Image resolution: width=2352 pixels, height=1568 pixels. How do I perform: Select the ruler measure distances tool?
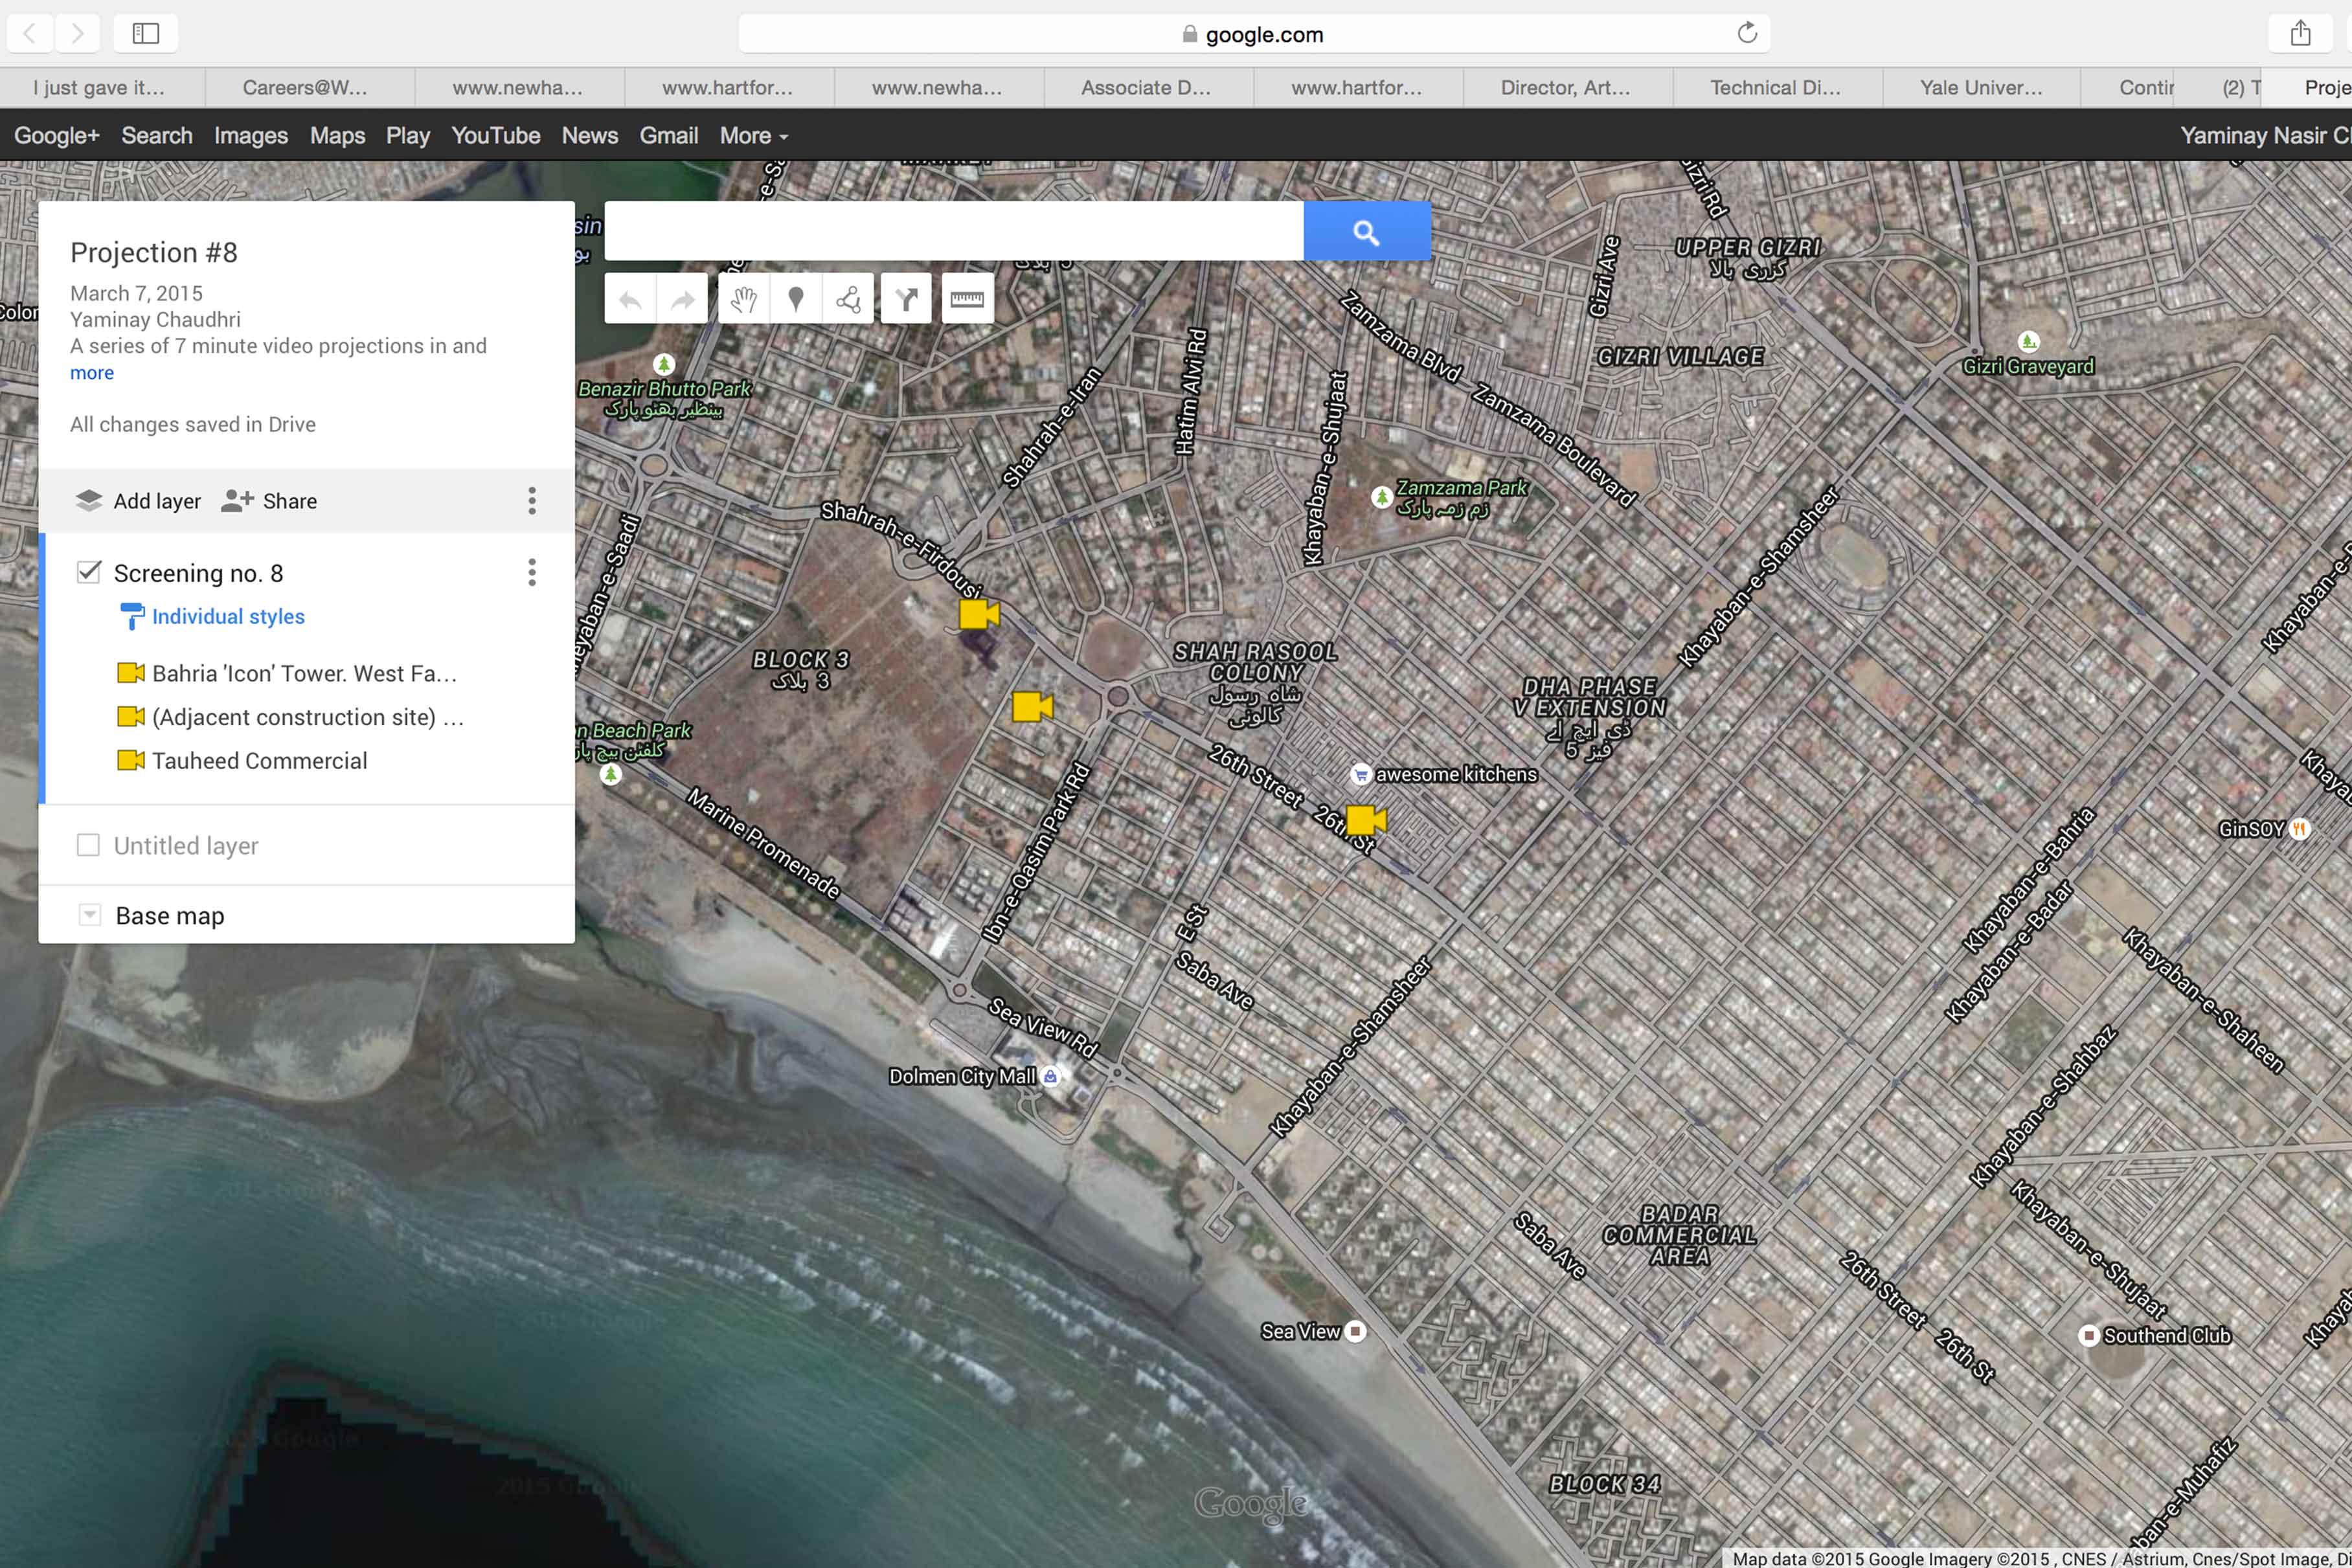click(966, 299)
